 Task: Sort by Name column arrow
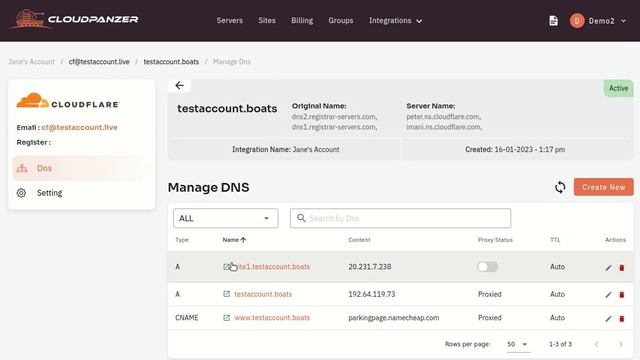coord(244,240)
